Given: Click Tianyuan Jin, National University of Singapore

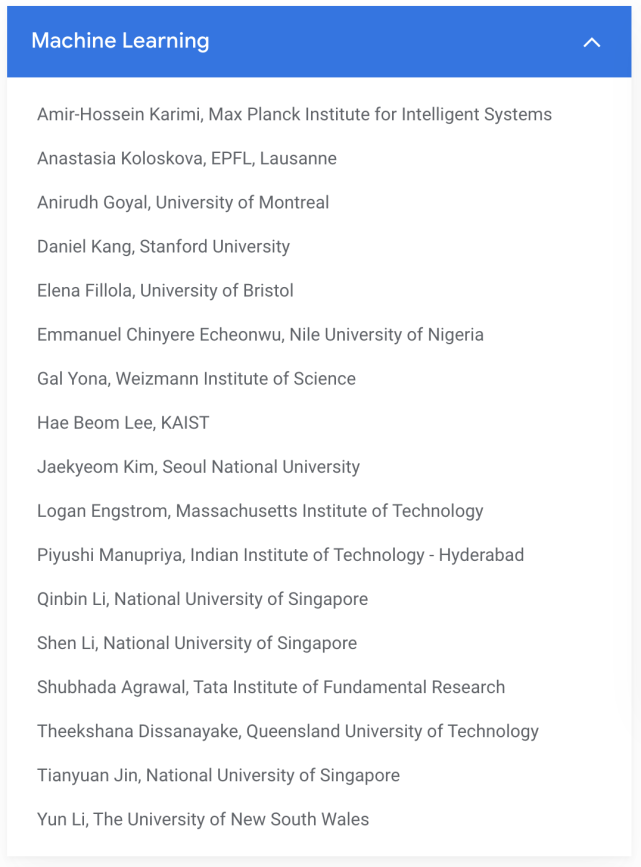Looking at the screenshot, I should point(218,774).
